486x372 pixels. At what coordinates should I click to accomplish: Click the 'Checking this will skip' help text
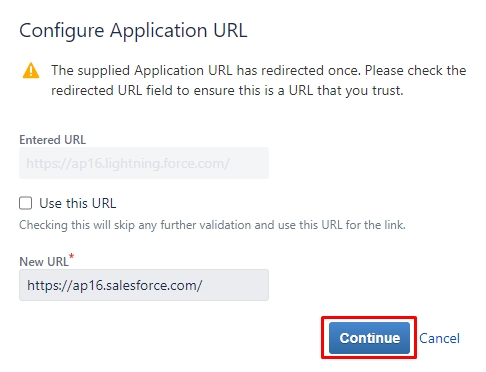click(212, 225)
